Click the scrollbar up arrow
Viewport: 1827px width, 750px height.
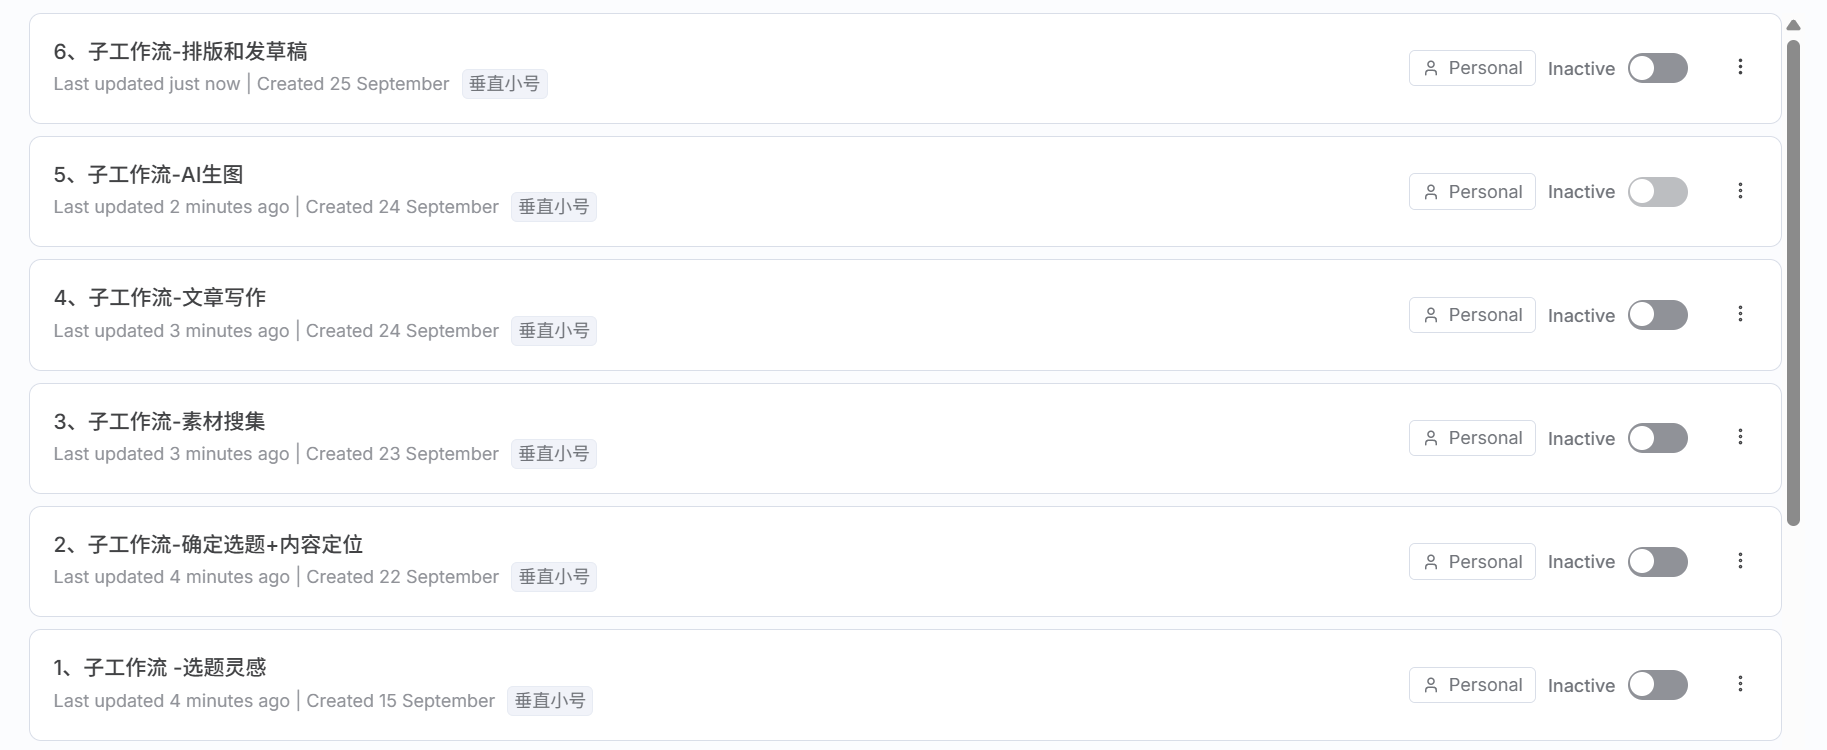click(x=1793, y=26)
